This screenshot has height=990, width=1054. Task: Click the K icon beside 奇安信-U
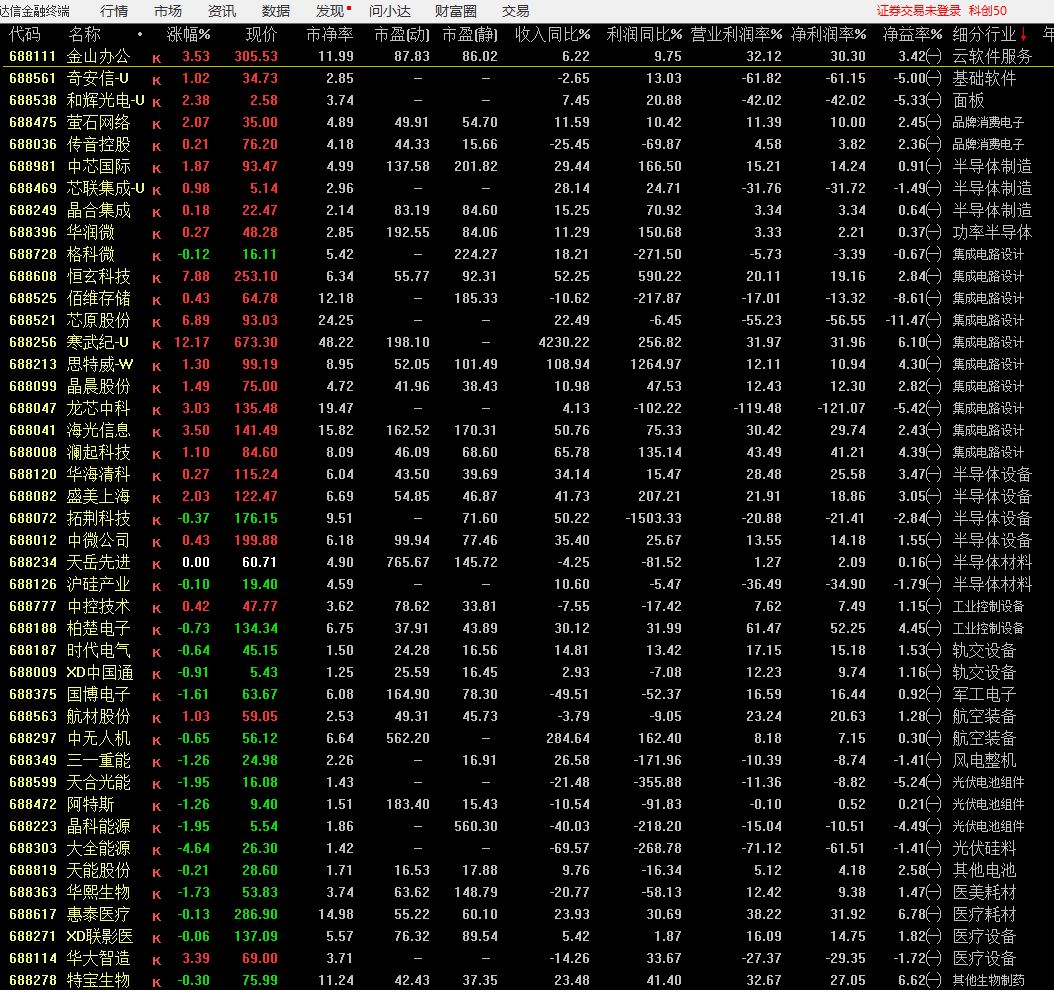(157, 81)
